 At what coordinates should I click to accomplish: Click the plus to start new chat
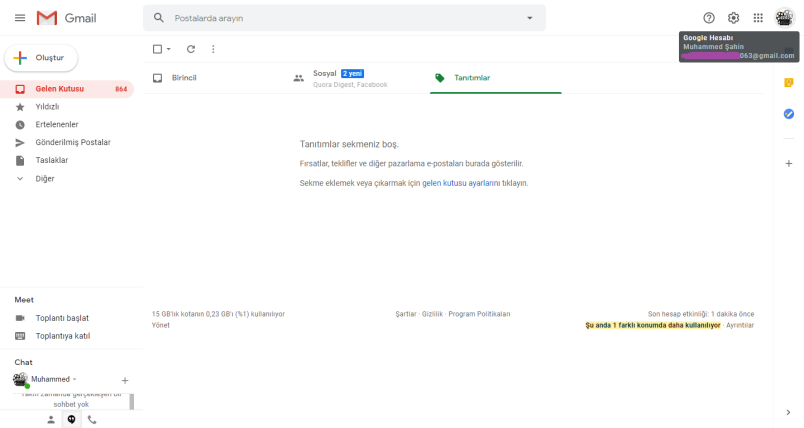click(x=125, y=380)
